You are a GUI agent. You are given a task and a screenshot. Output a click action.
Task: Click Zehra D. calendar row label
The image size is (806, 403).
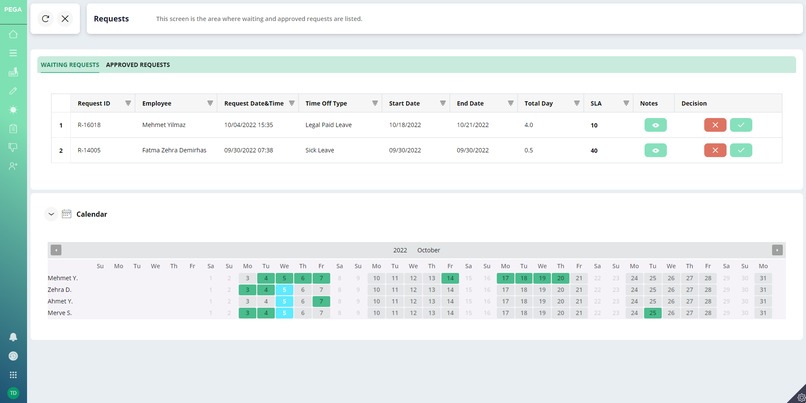60,290
